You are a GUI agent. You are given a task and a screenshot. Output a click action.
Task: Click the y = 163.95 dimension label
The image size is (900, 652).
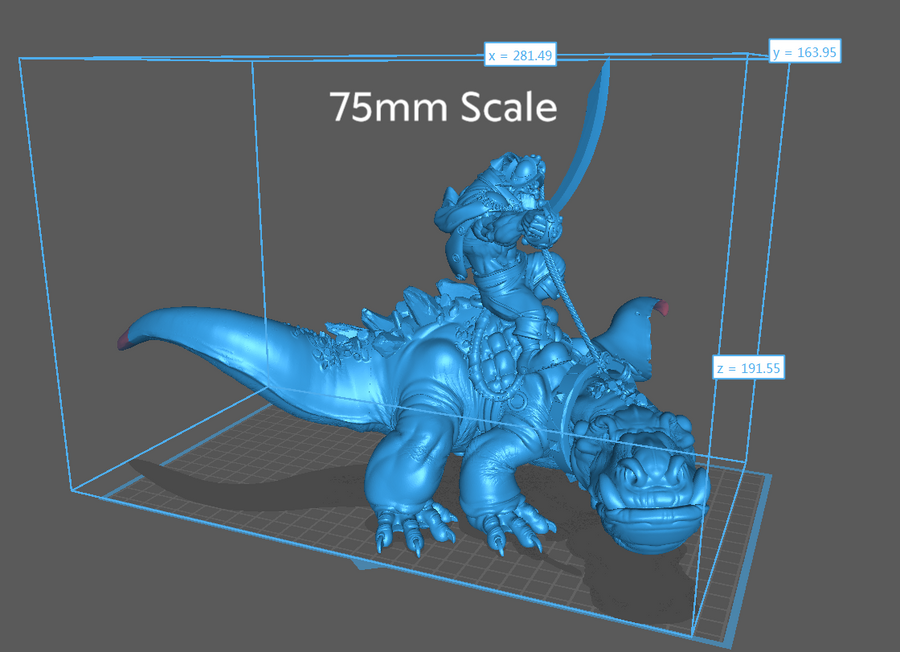tap(804, 53)
